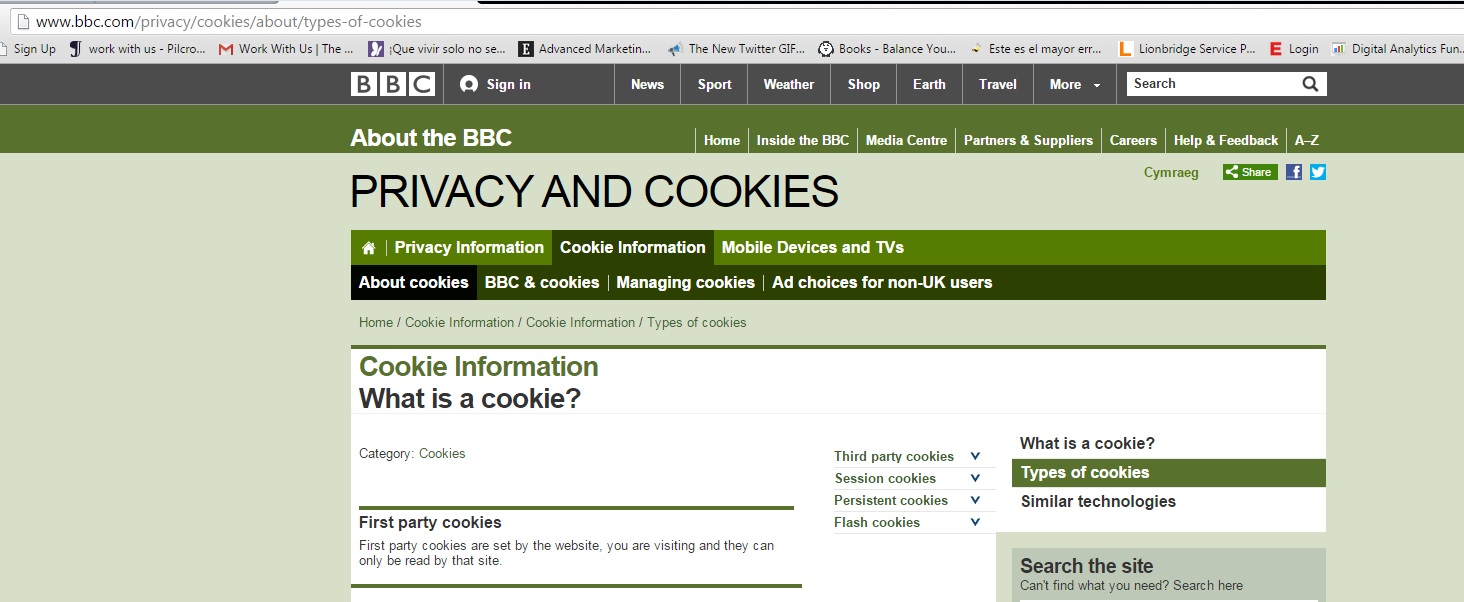Click the Facebook share icon

(x=1294, y=172)
